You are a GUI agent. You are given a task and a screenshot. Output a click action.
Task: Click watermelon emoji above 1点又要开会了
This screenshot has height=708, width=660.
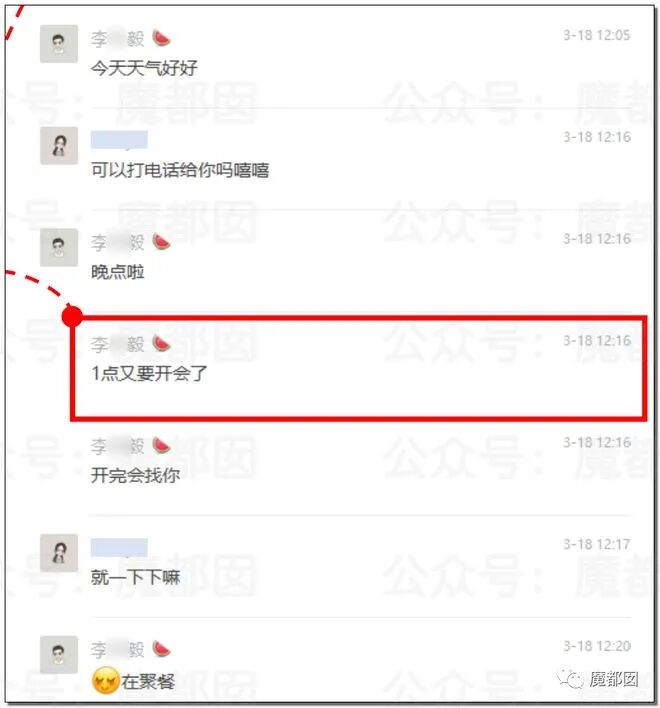click(161, 344)
